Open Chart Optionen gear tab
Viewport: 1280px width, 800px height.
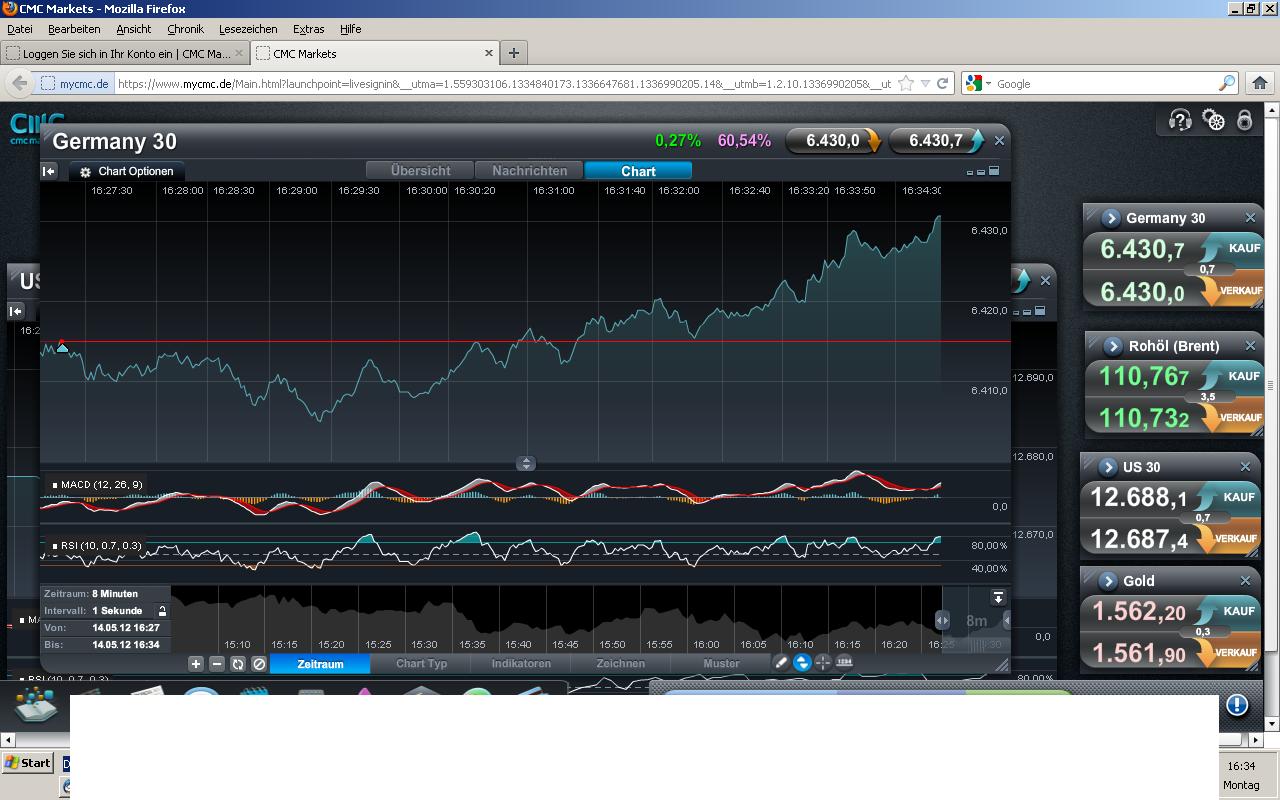(126, 171)
